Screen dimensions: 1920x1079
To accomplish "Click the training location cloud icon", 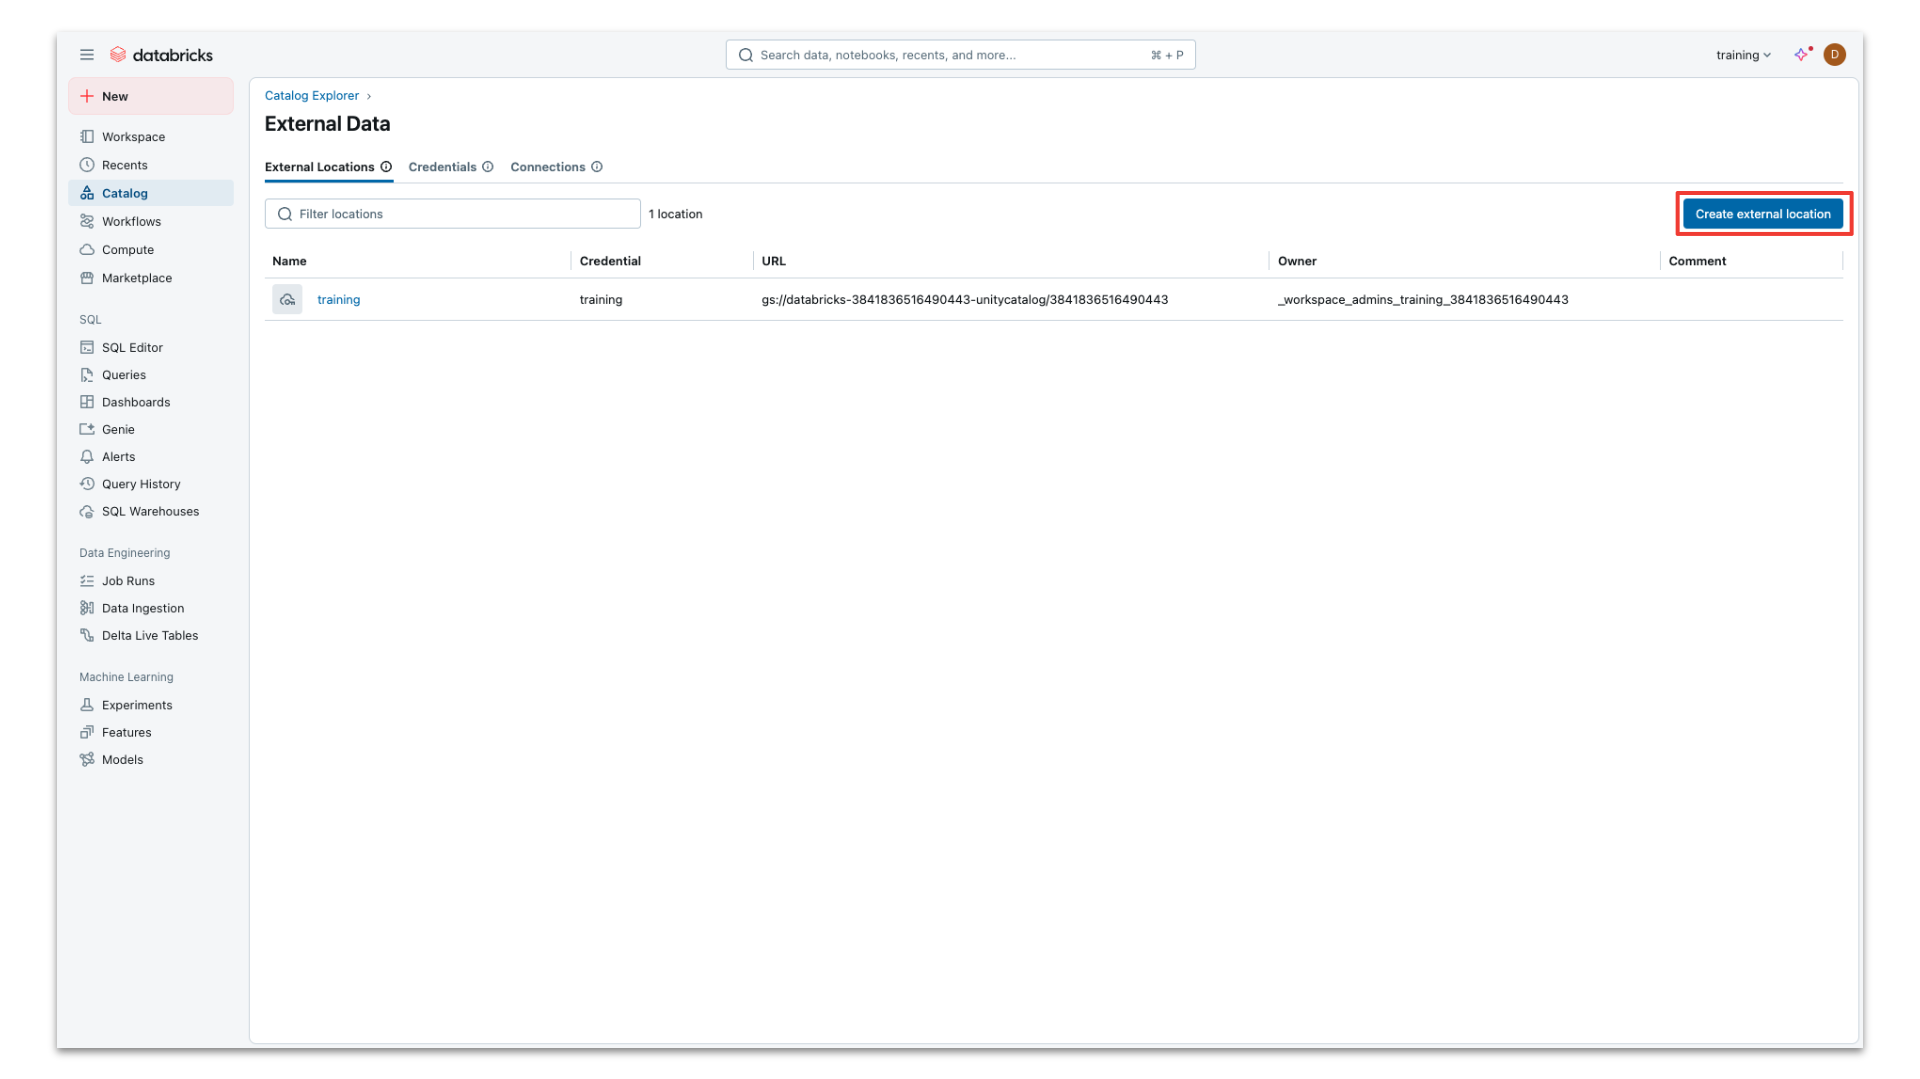I will pyautogui.click(x=287, y=300).
